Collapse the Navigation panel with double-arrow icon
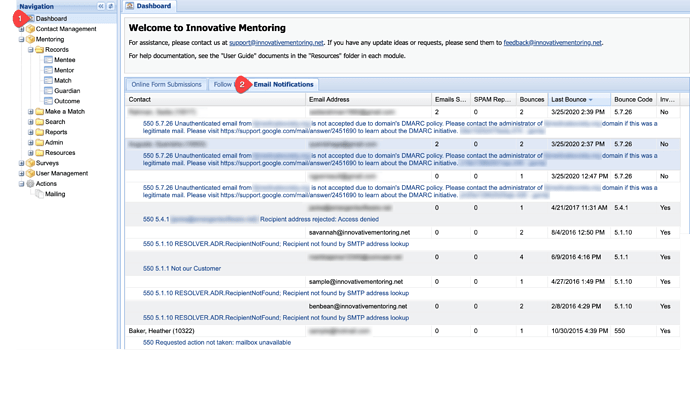Viewport: 690px width, 415px height. pyautogui.click(x=101, y=6)
